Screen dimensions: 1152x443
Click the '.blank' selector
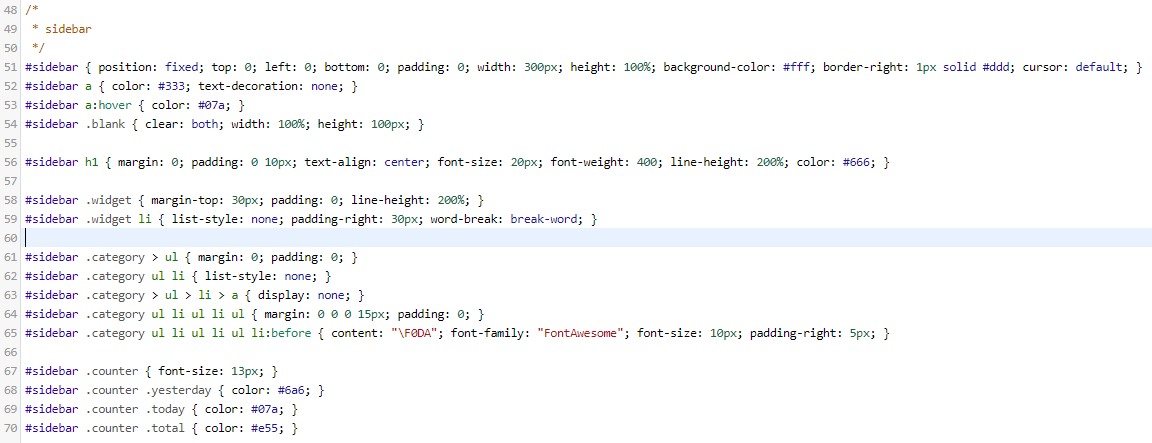pyautogui.click(x=103, y=124)
